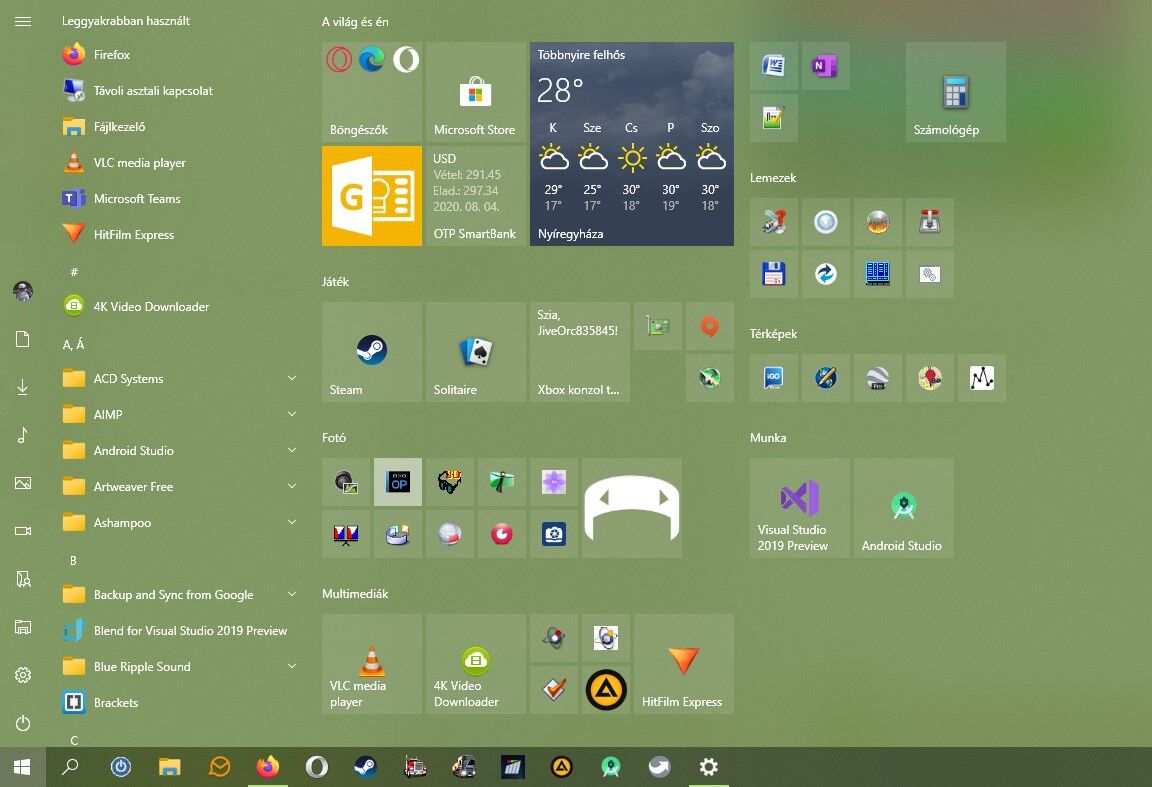Open the Solitaire tile
The image size is (1152, 787).
coord(475,352)
